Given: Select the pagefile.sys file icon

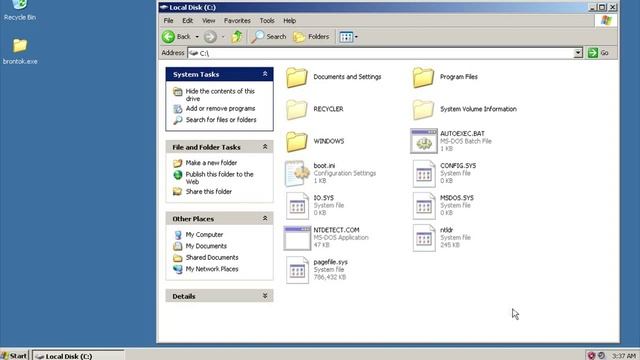Looking at the screenshot, I should tap(297, 270).
